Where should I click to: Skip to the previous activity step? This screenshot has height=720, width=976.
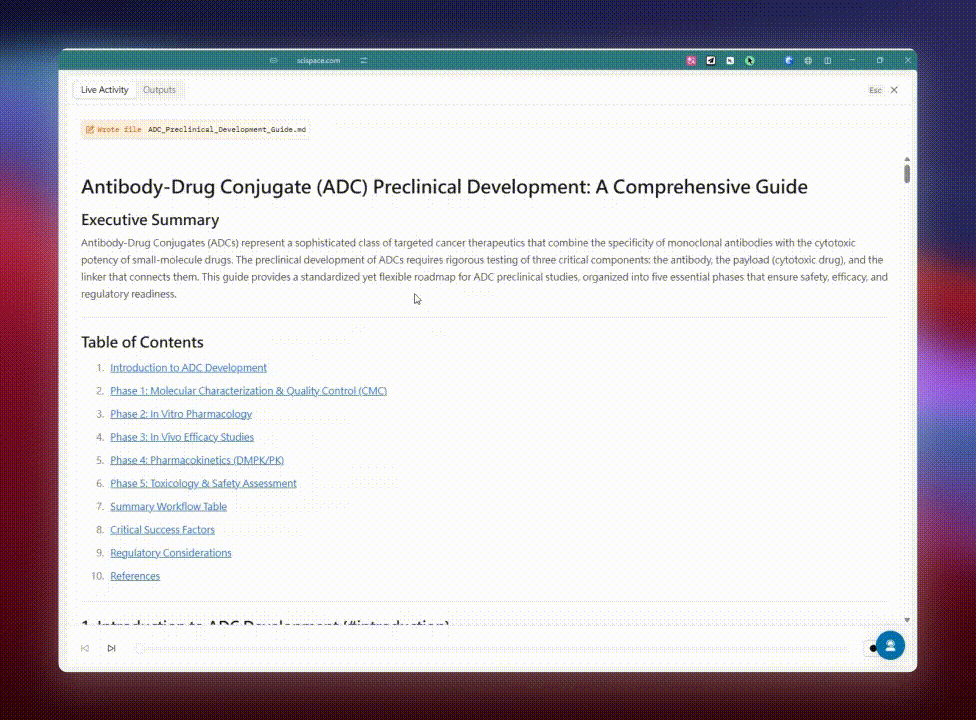[x=85, y=648]
